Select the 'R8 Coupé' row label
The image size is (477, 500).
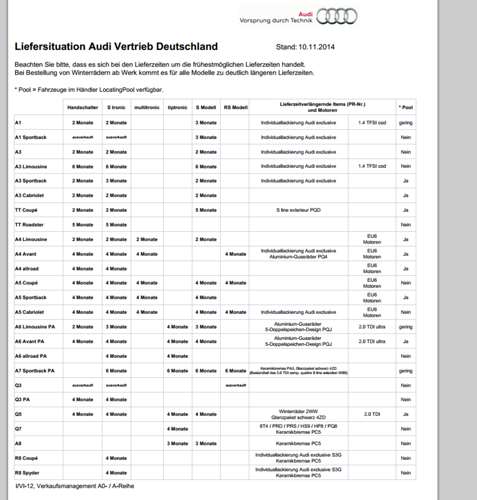(x=26, y=458)
